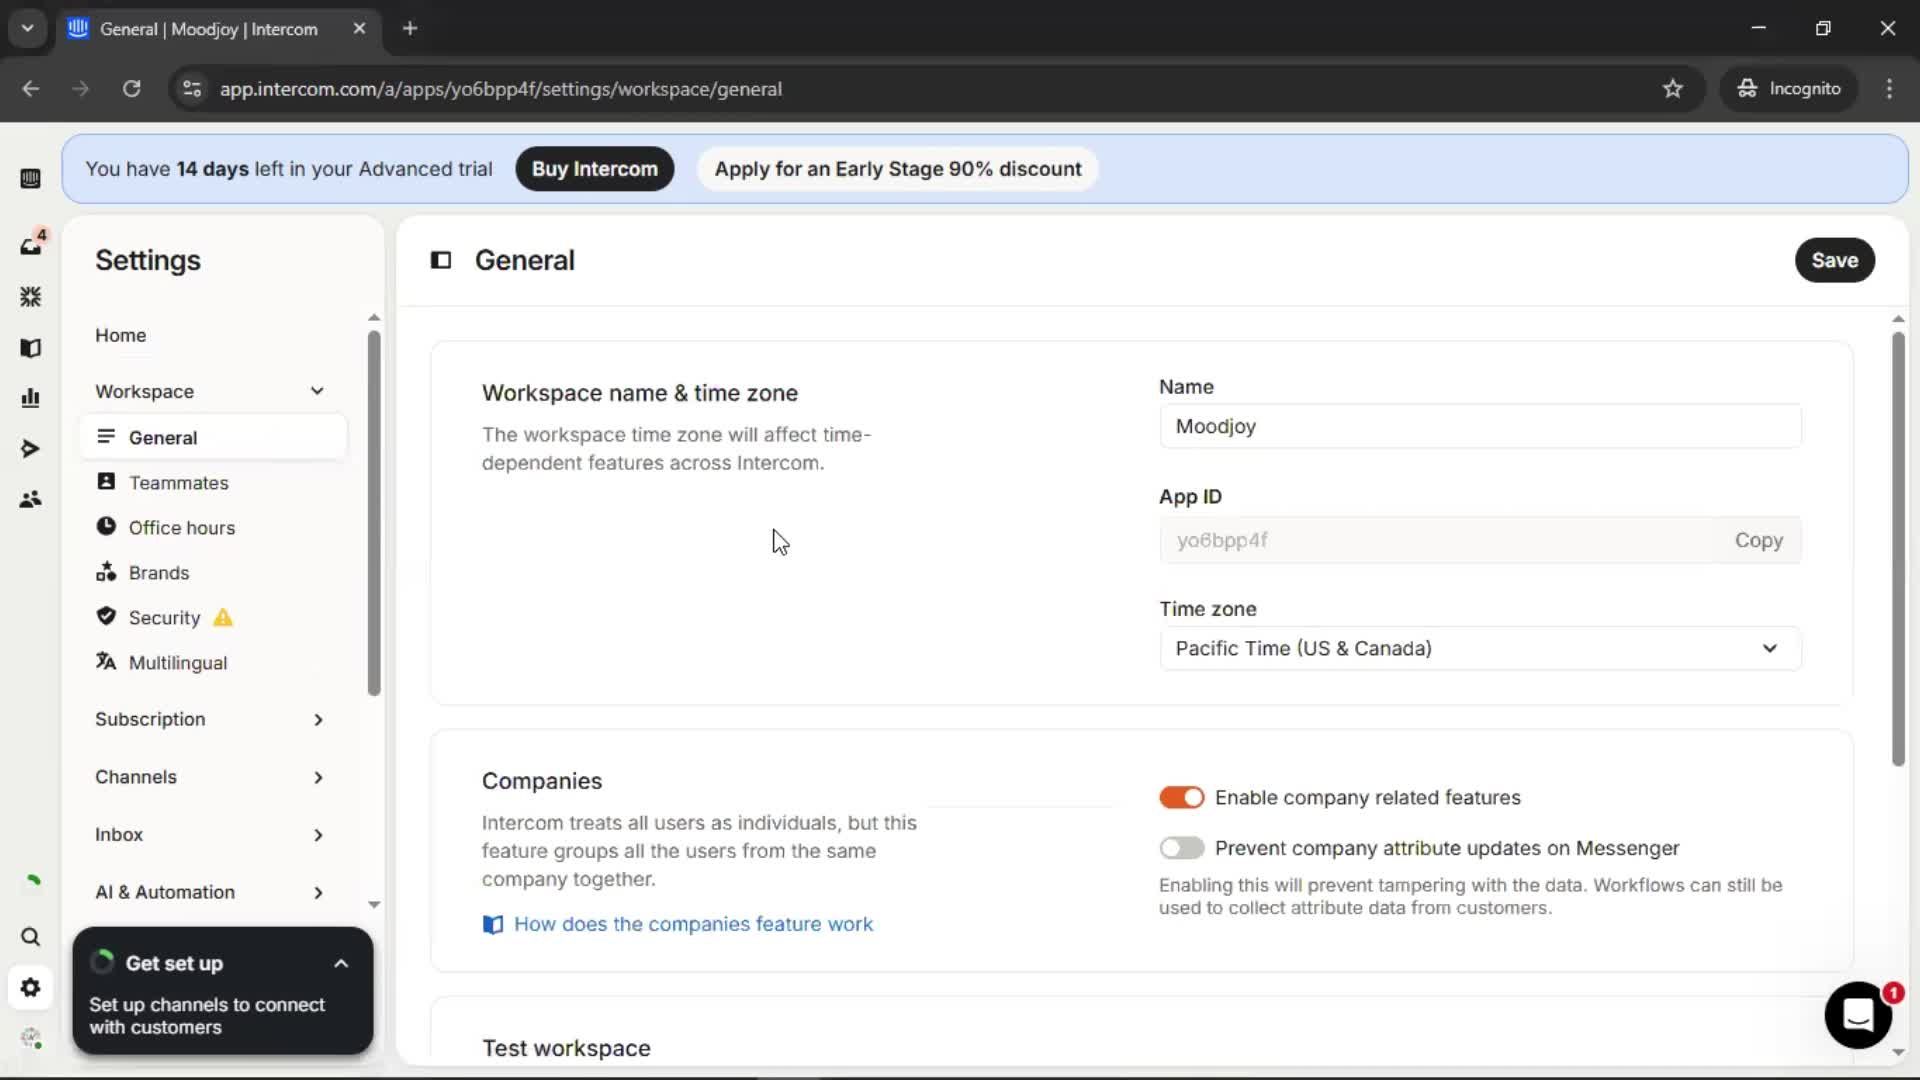This screenshot has width=1920, height=1080.
Task: Click the main content vertical scrollbar
Action: pos(1897,550)
